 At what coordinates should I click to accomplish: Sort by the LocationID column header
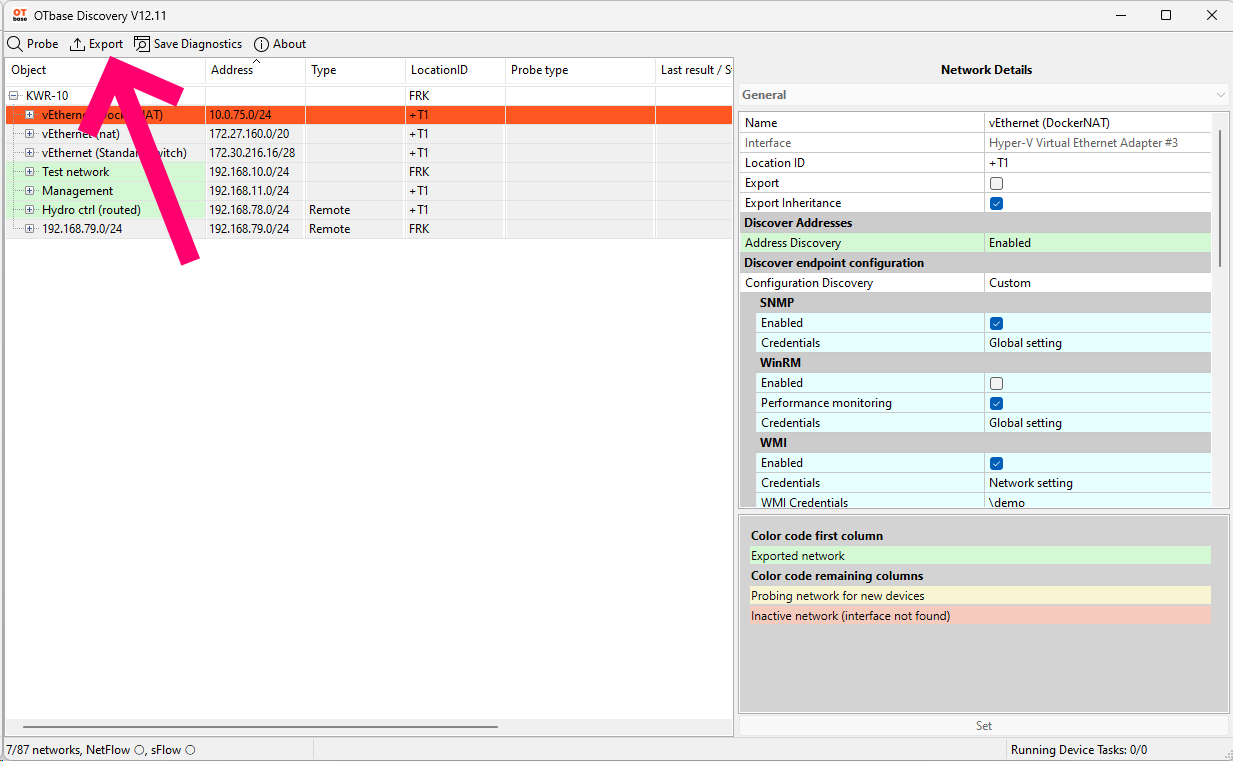click(455, 70)
